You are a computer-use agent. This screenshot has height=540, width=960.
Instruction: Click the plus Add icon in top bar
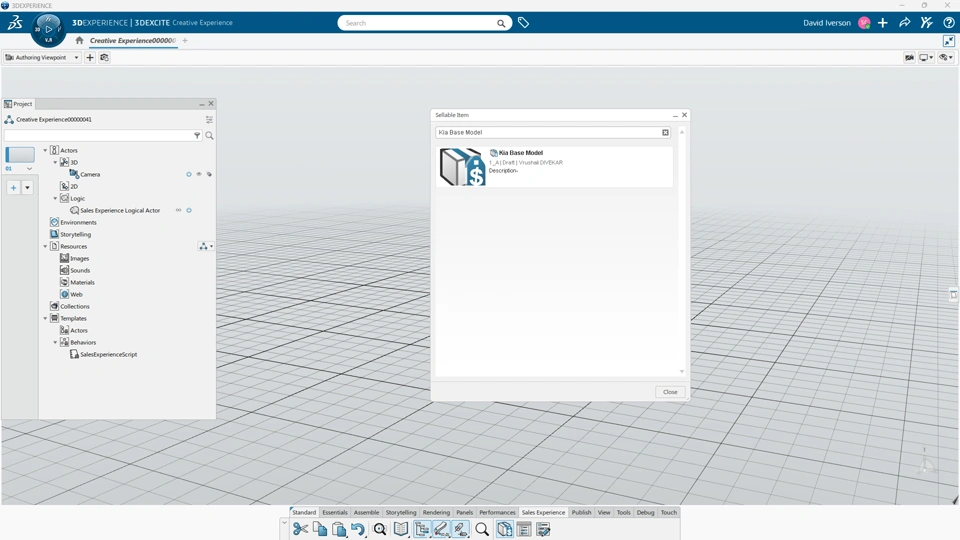[883, 23]
